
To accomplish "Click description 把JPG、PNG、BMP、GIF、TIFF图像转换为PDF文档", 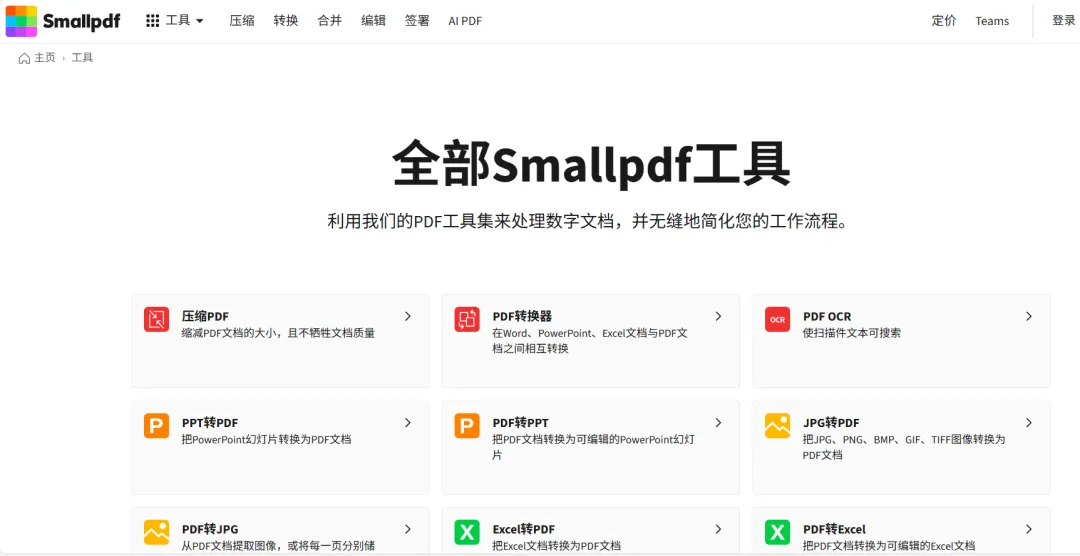I will tap(904, 447).
